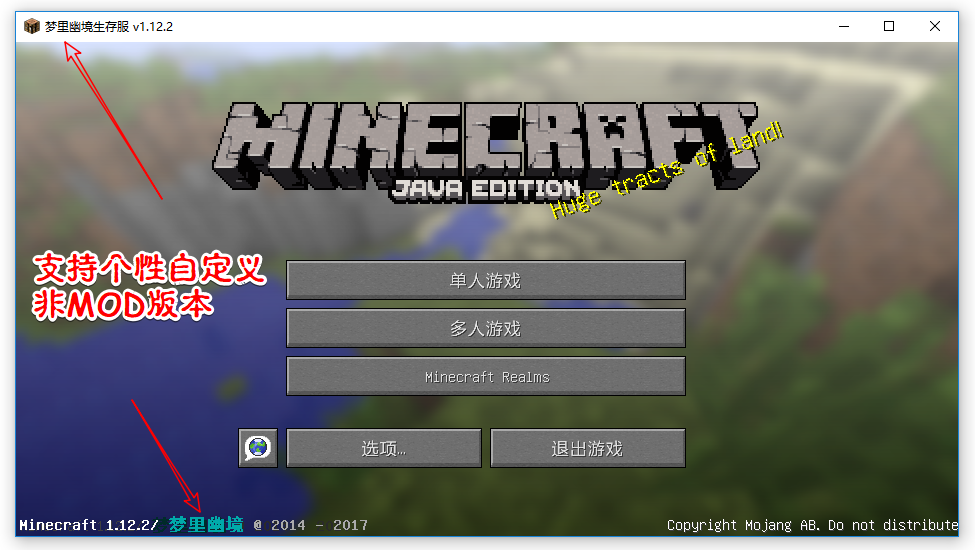Viewport: 975px width, 550px height.
Task: Click the 梦里幽境生存服 v1.12.2 window title
Action: point(109,27)
